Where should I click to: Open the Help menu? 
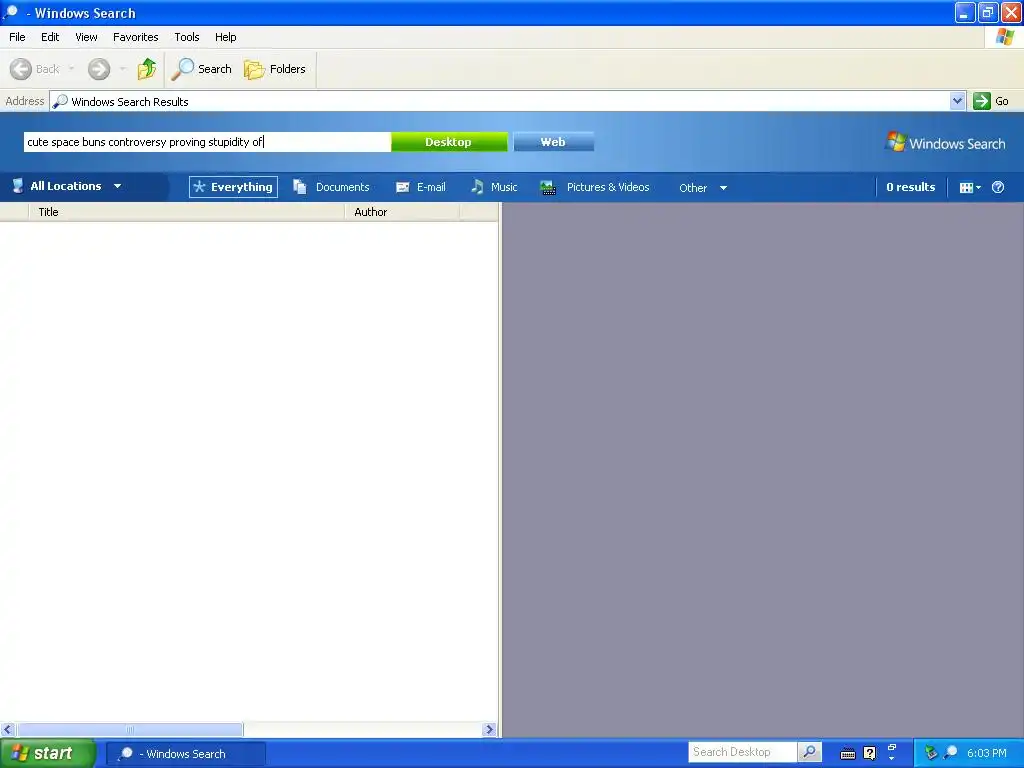tap(226, 37)
